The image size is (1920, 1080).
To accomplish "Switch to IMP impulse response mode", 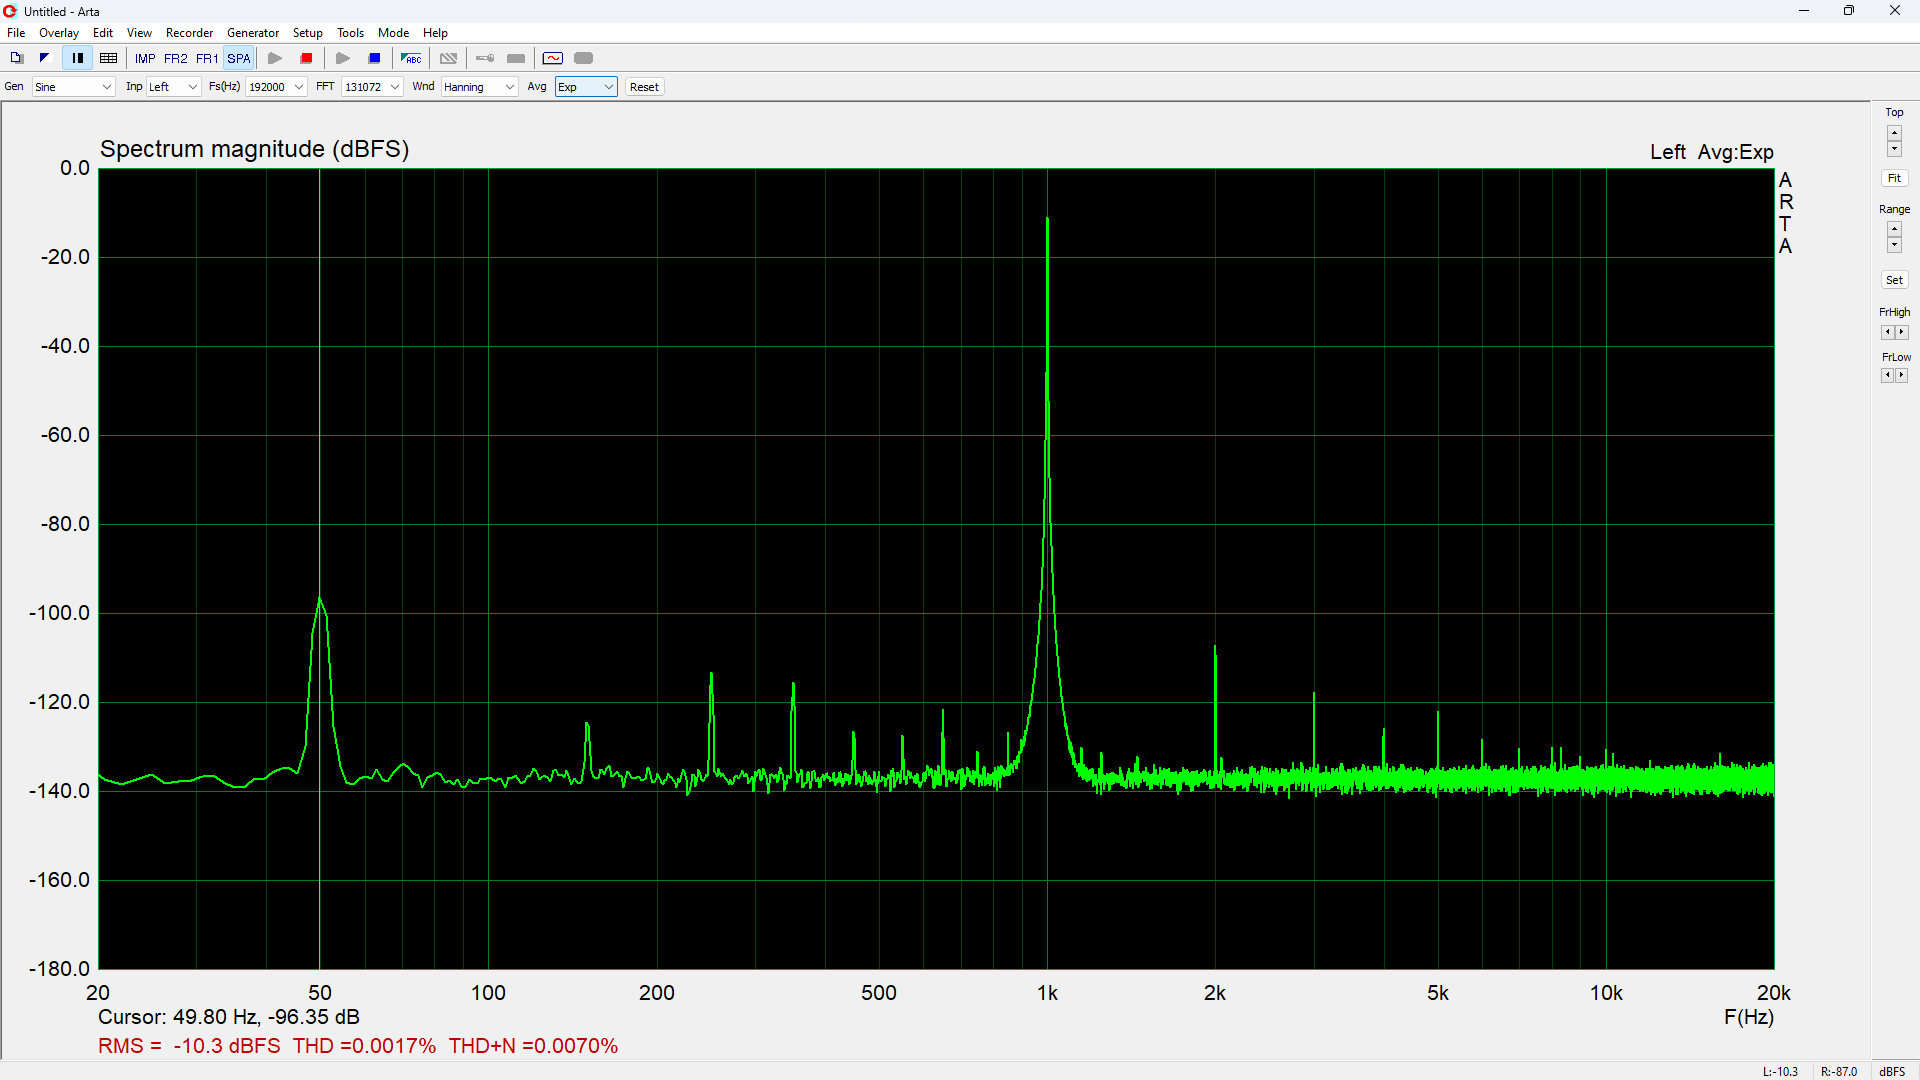I will coord(145,59).
